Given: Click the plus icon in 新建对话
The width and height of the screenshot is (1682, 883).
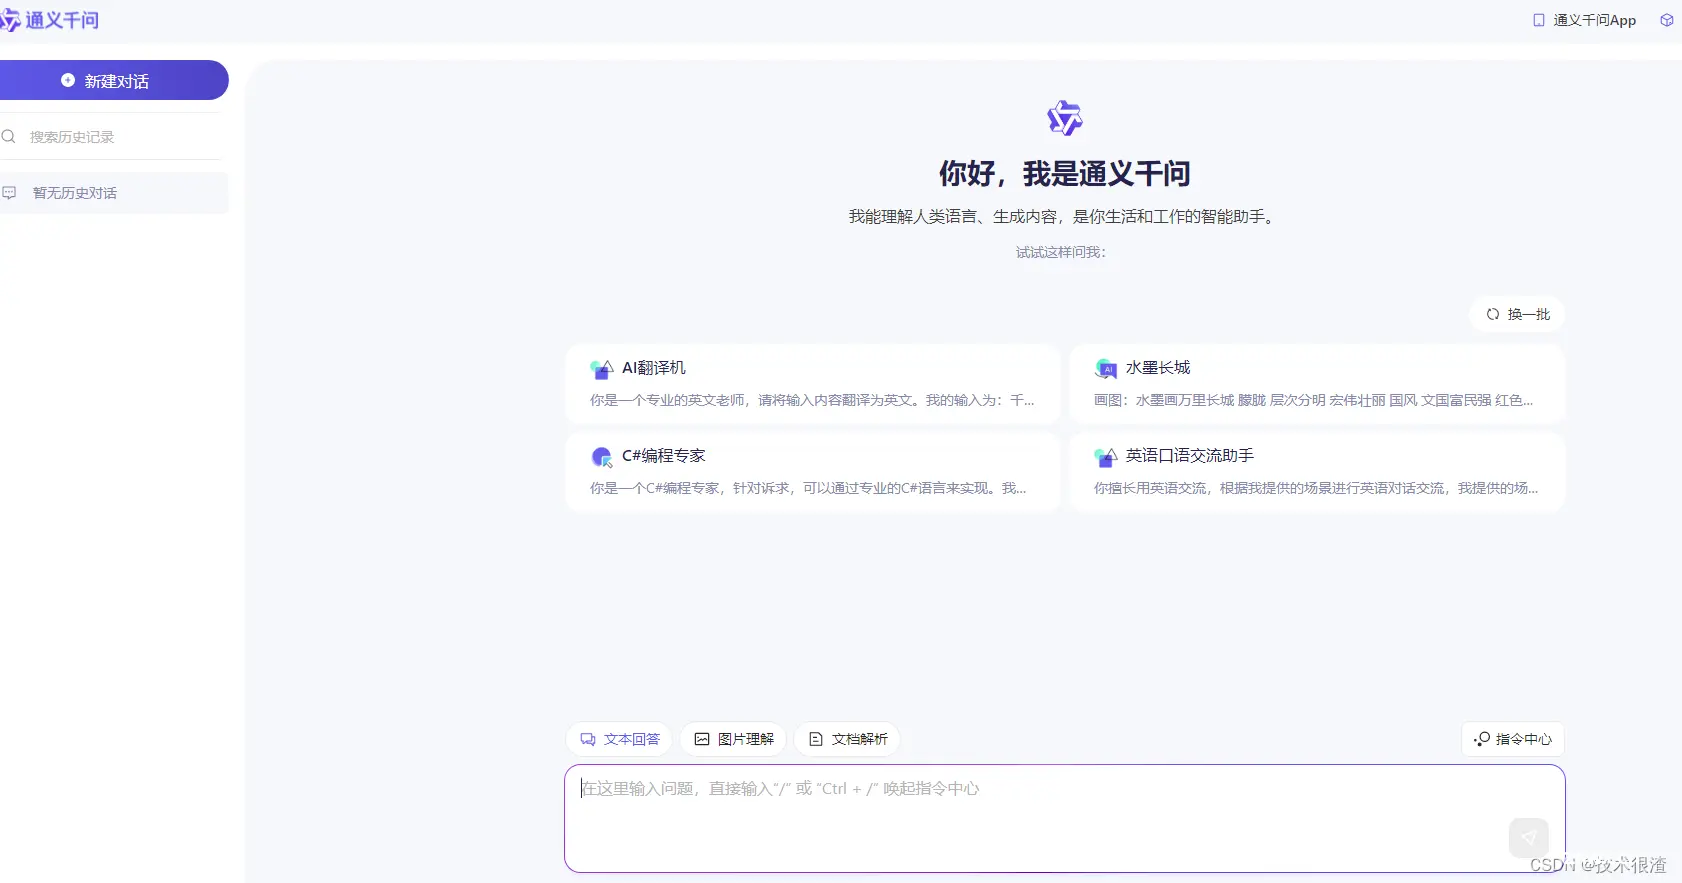Looking at the screenshot, I should [x=68, y=80].
